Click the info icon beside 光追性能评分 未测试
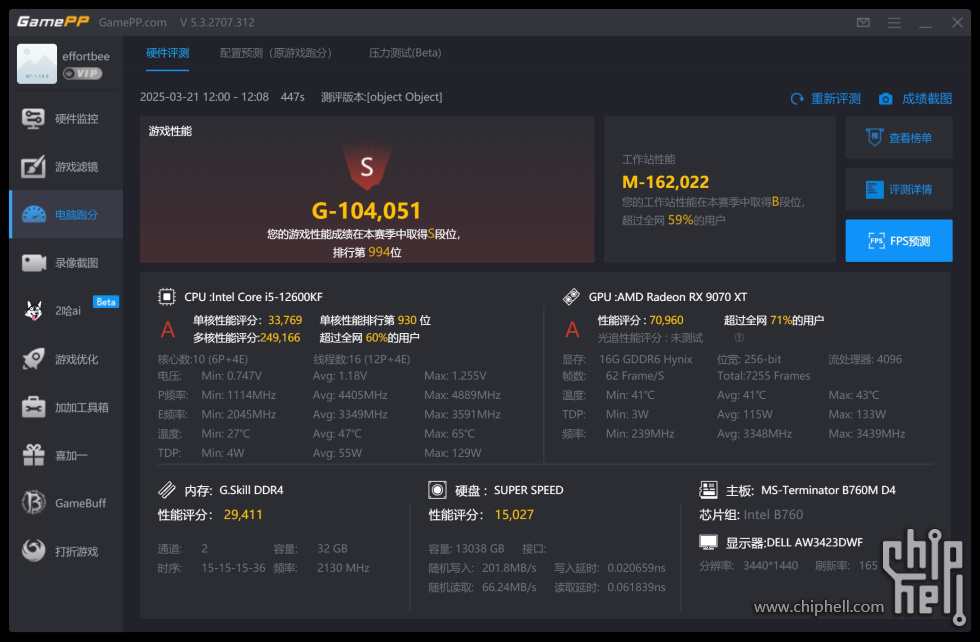The height and width of the screenshot is (642, 980). click(739, 338)
